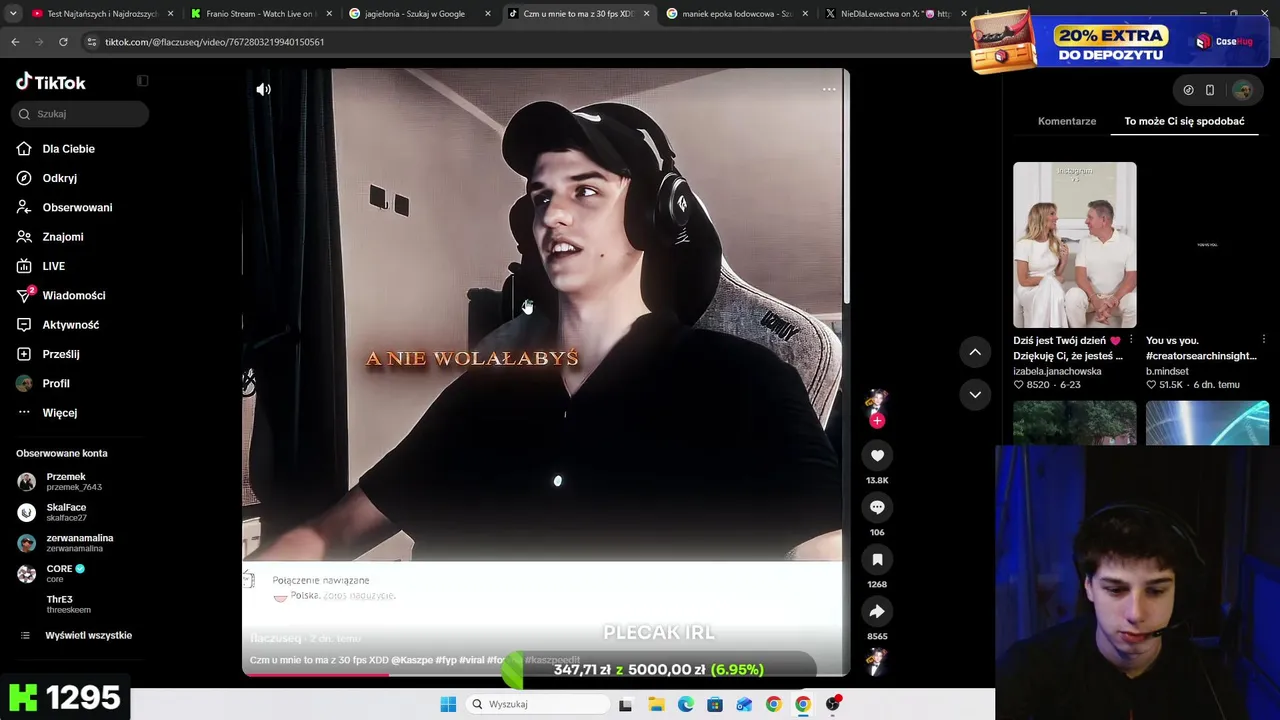Open Wiadomości inbox
This screenshot has height=720, width=1280.
click(73, 295)
